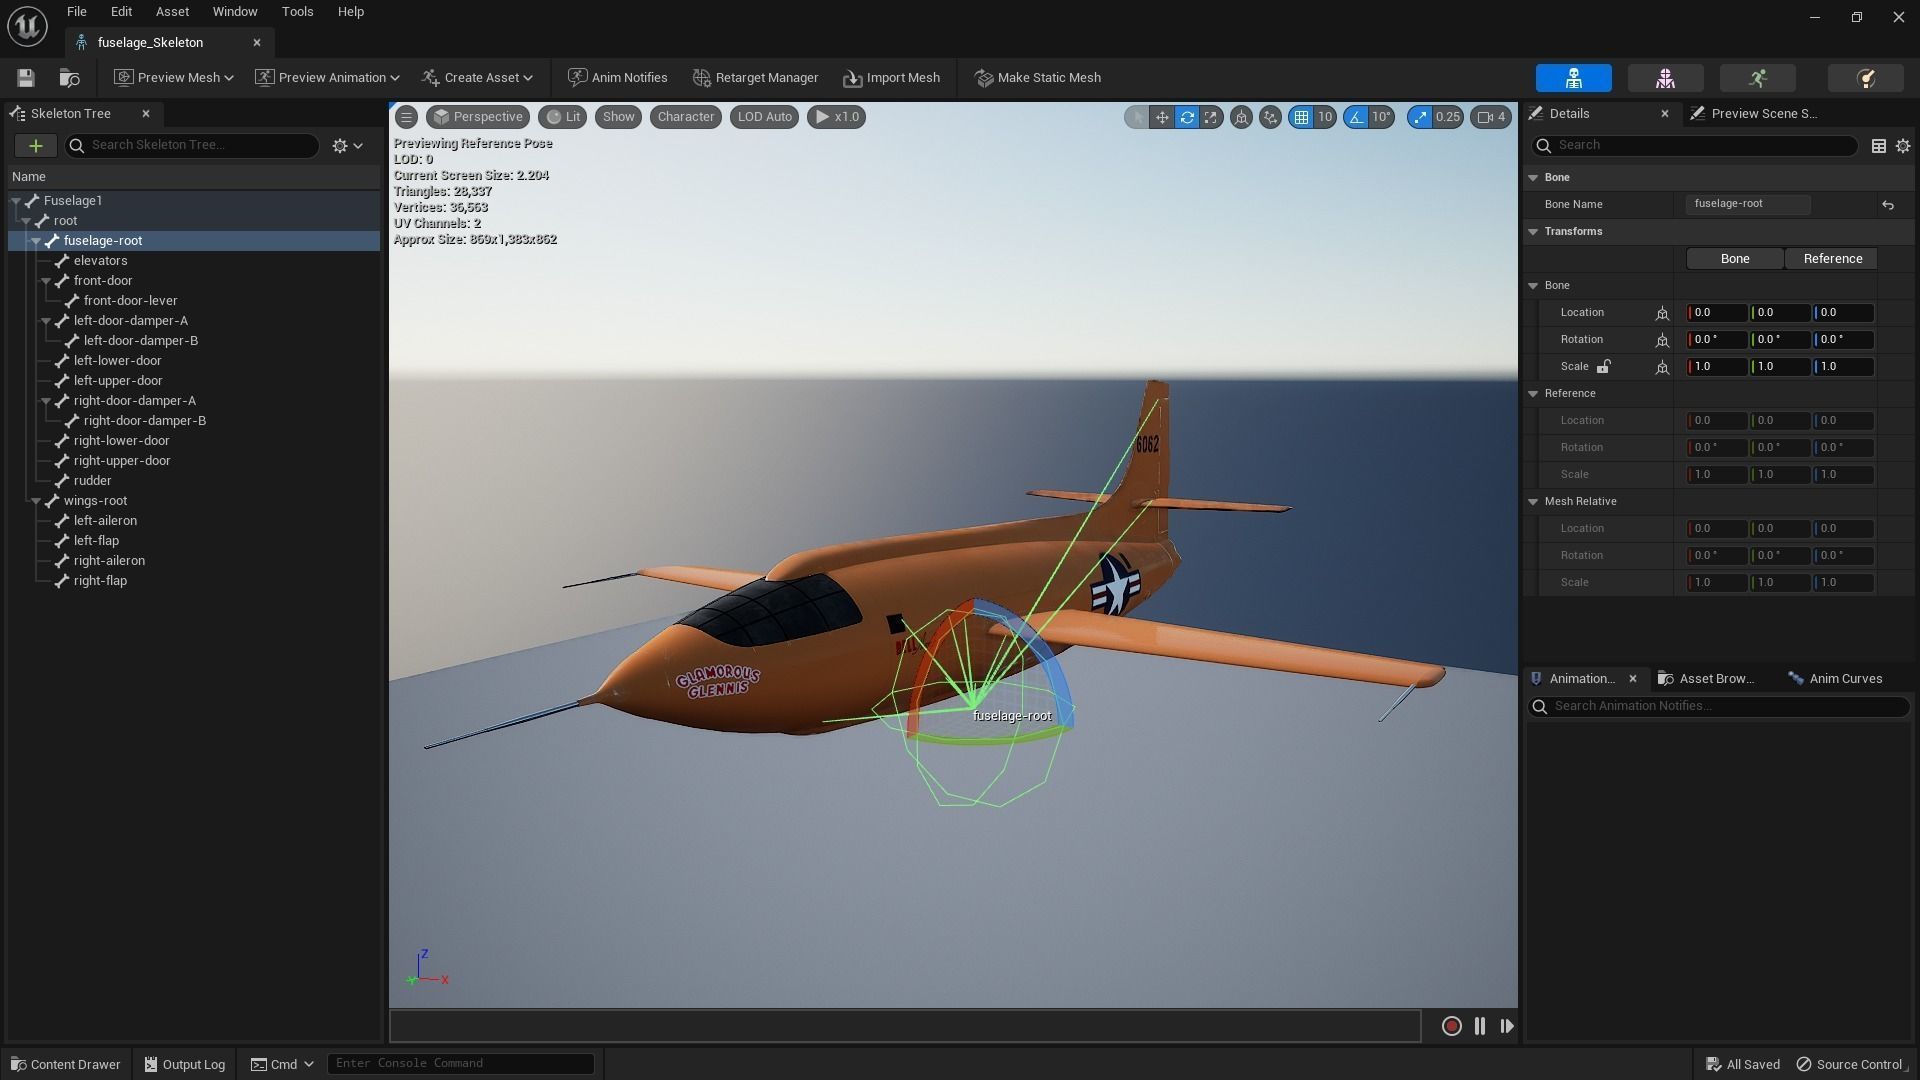Open Skeleton Tree filter options
Viewport: 1920px width, 1080px height.
coord(347,146)
